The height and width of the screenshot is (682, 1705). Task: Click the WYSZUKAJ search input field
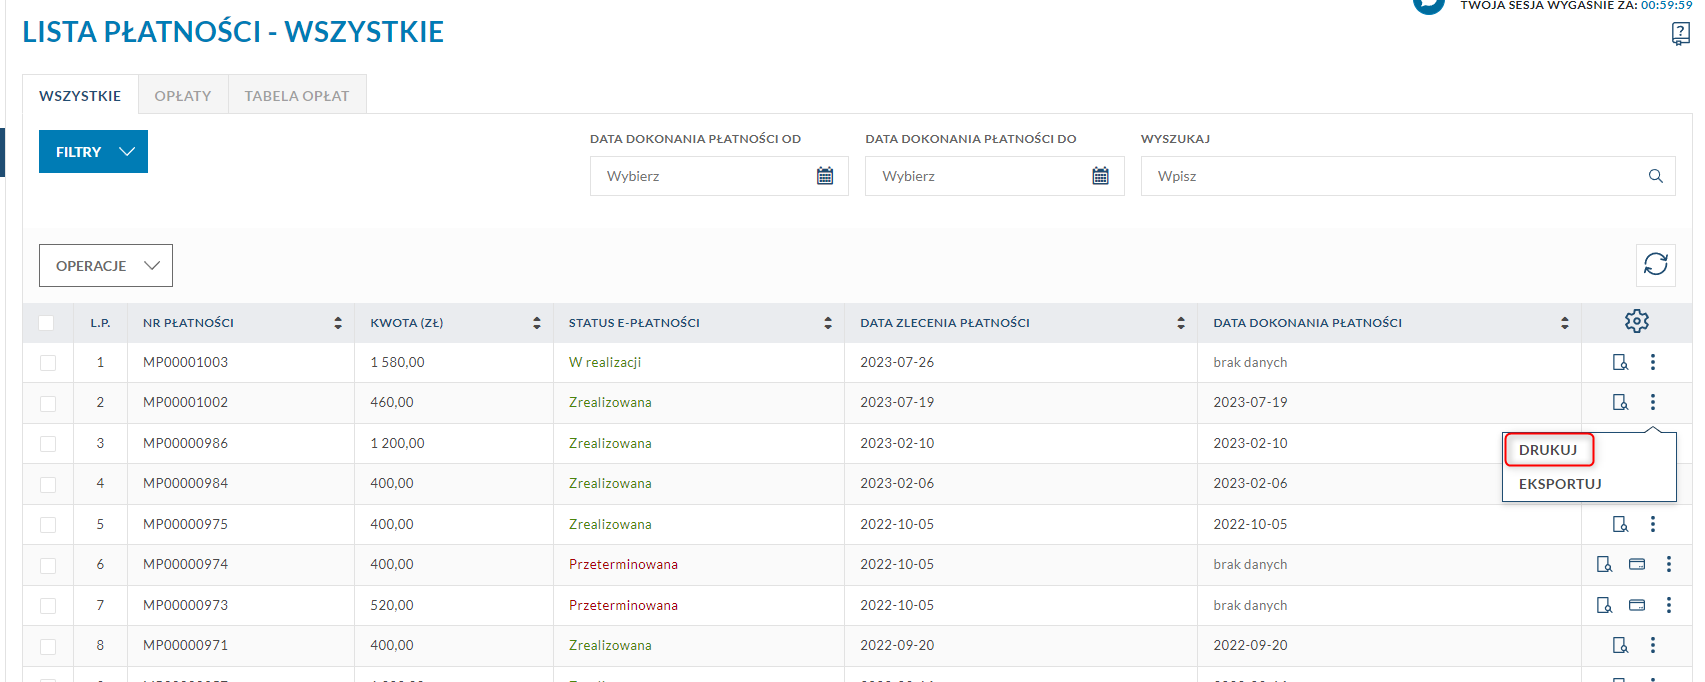click(x=1390, y=176)
